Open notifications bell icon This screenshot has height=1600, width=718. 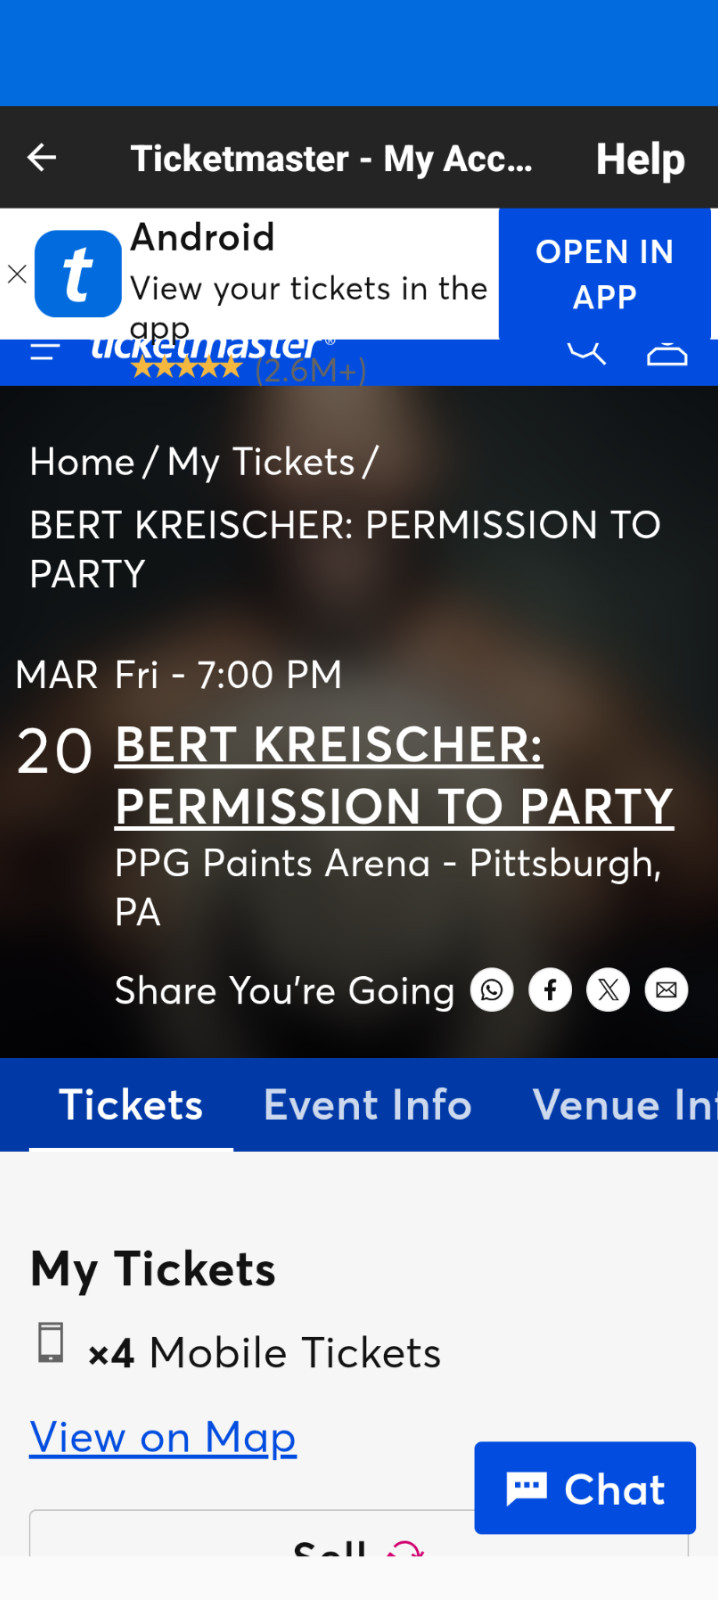[x=666, y=351]
